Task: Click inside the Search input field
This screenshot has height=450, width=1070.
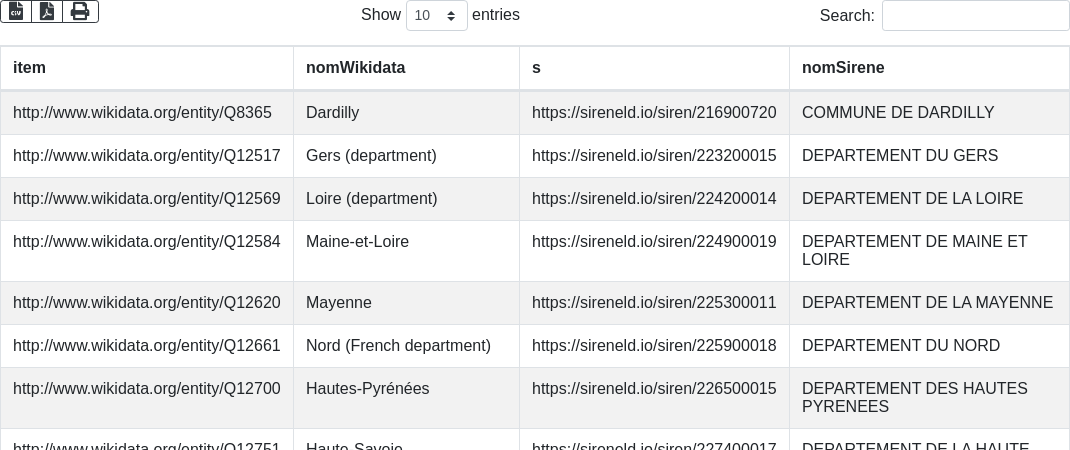Action: [975, 15]
